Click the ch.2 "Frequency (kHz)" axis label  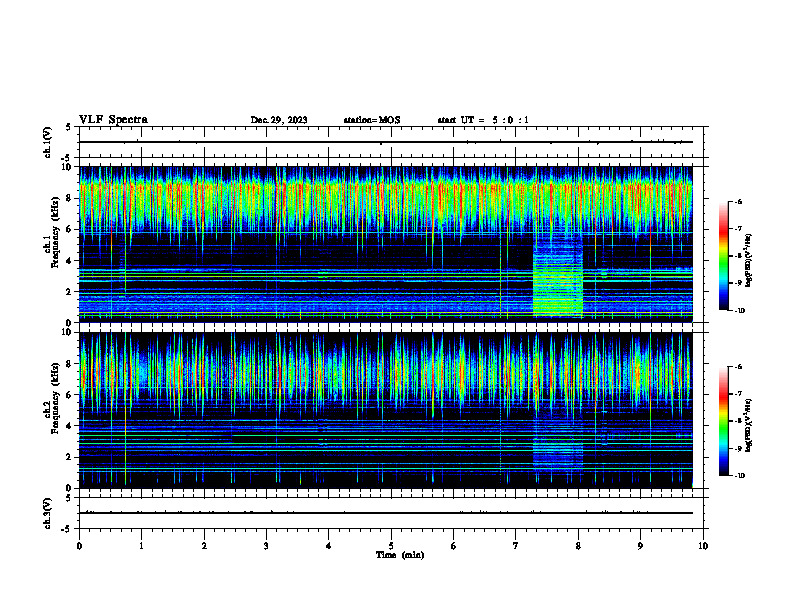(53, 398)
